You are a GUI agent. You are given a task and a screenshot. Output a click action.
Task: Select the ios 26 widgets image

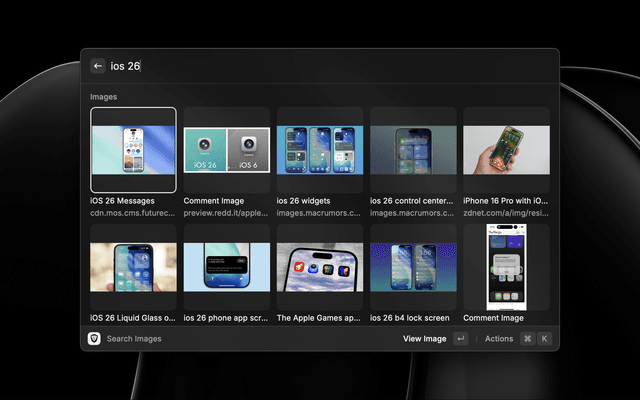[319, 150]
